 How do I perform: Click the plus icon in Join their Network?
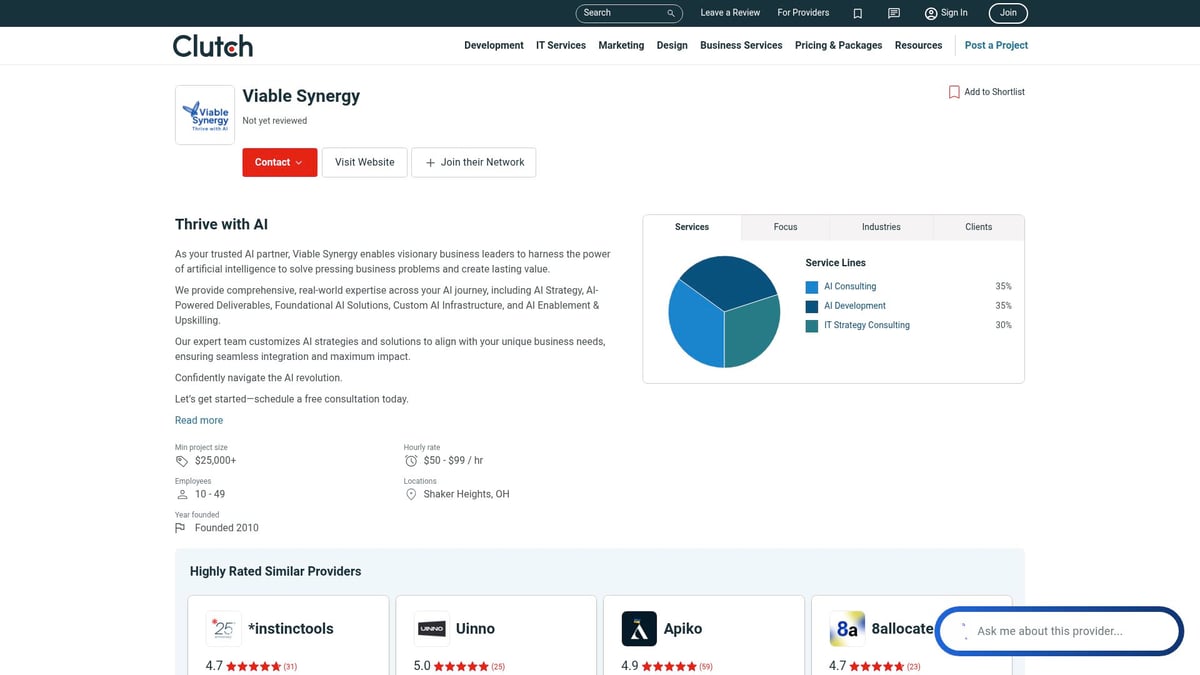point(430,163)
